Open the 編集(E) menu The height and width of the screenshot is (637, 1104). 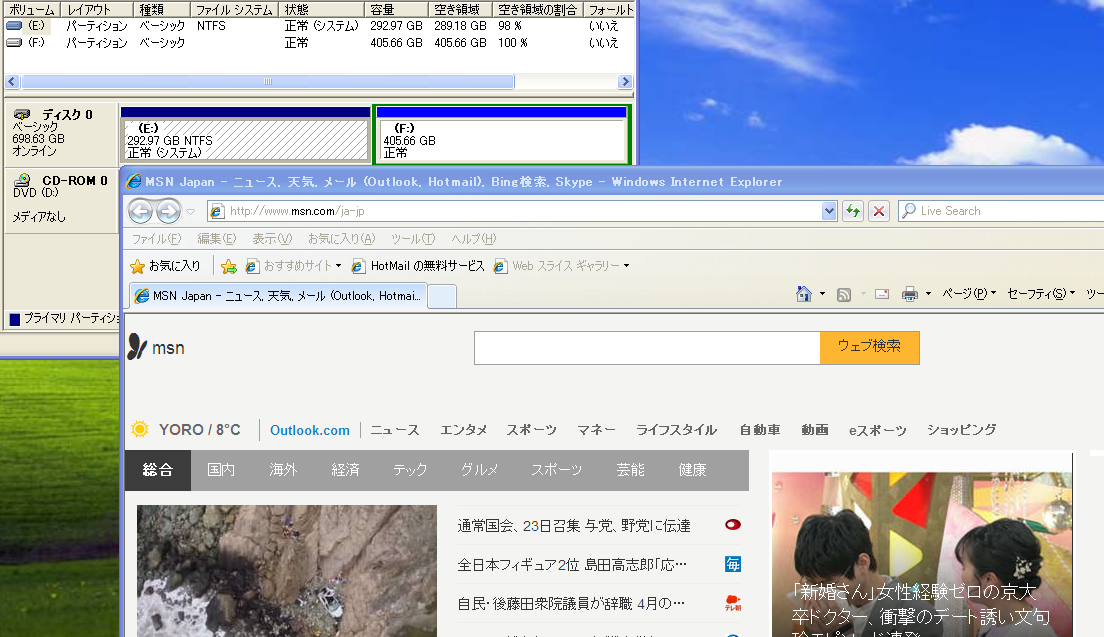tap(216, 239)
